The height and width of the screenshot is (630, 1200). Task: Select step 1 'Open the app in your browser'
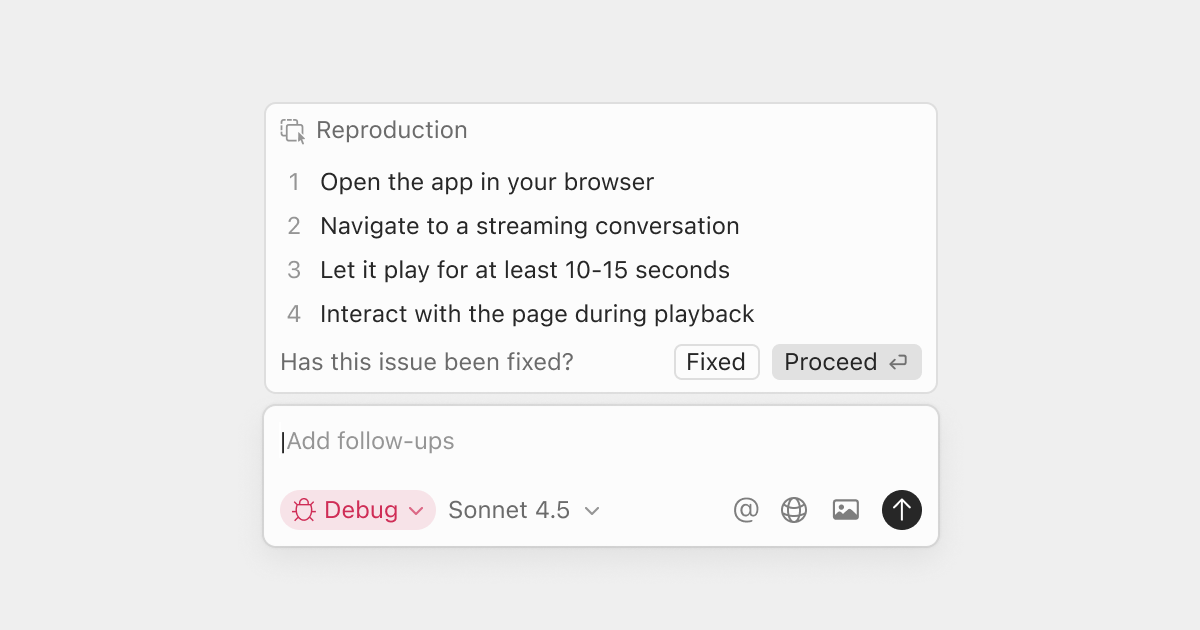pyautogui.click(x=486, y=182)
